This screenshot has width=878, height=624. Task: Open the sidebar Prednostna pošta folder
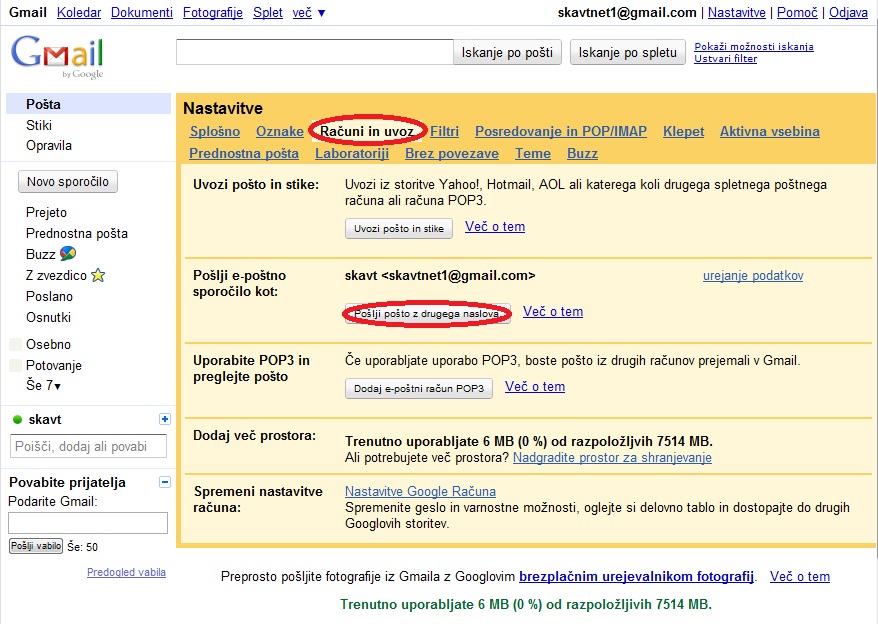(77, 233)
